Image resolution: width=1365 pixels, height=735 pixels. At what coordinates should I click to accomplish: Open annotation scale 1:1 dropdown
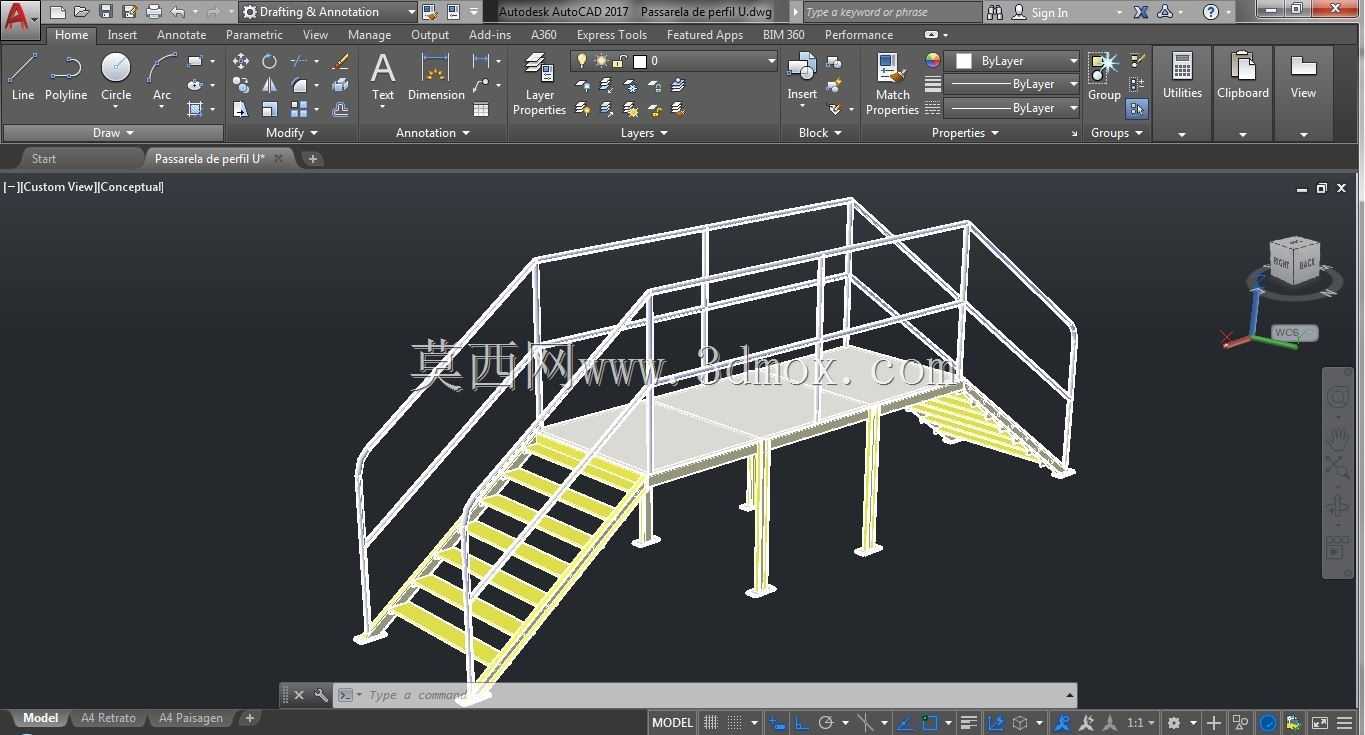click(1141, 722)
